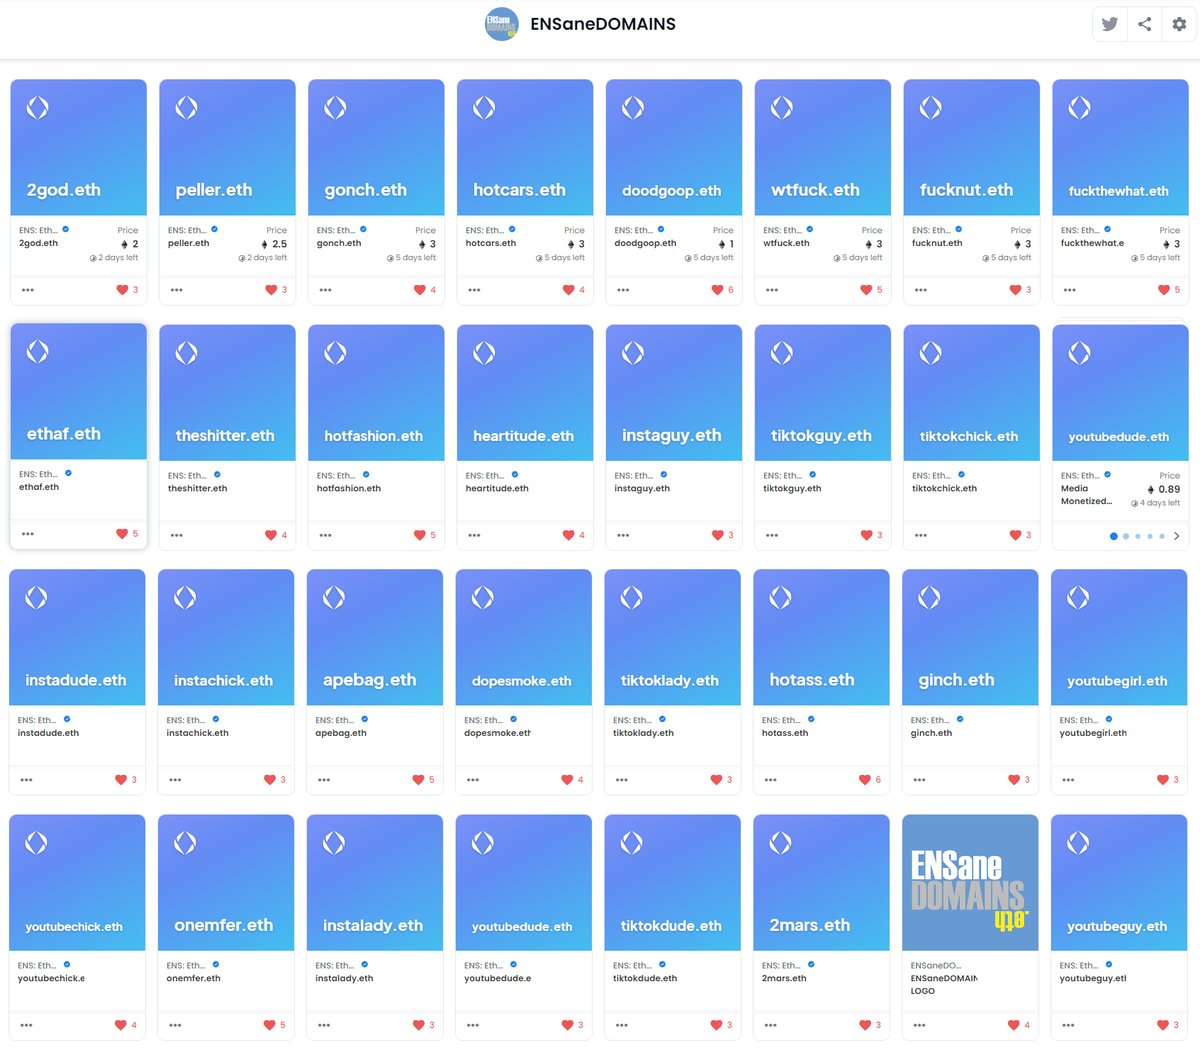Click '5 days left' on doodgoop.eth card

[709, 258]
